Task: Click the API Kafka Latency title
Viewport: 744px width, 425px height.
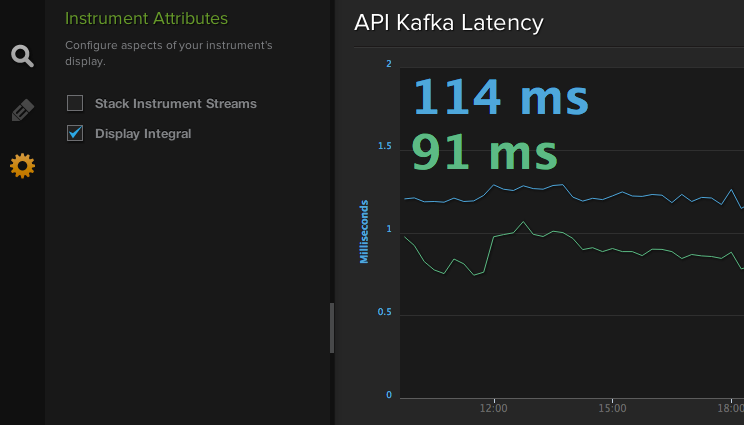Action: 448,23
